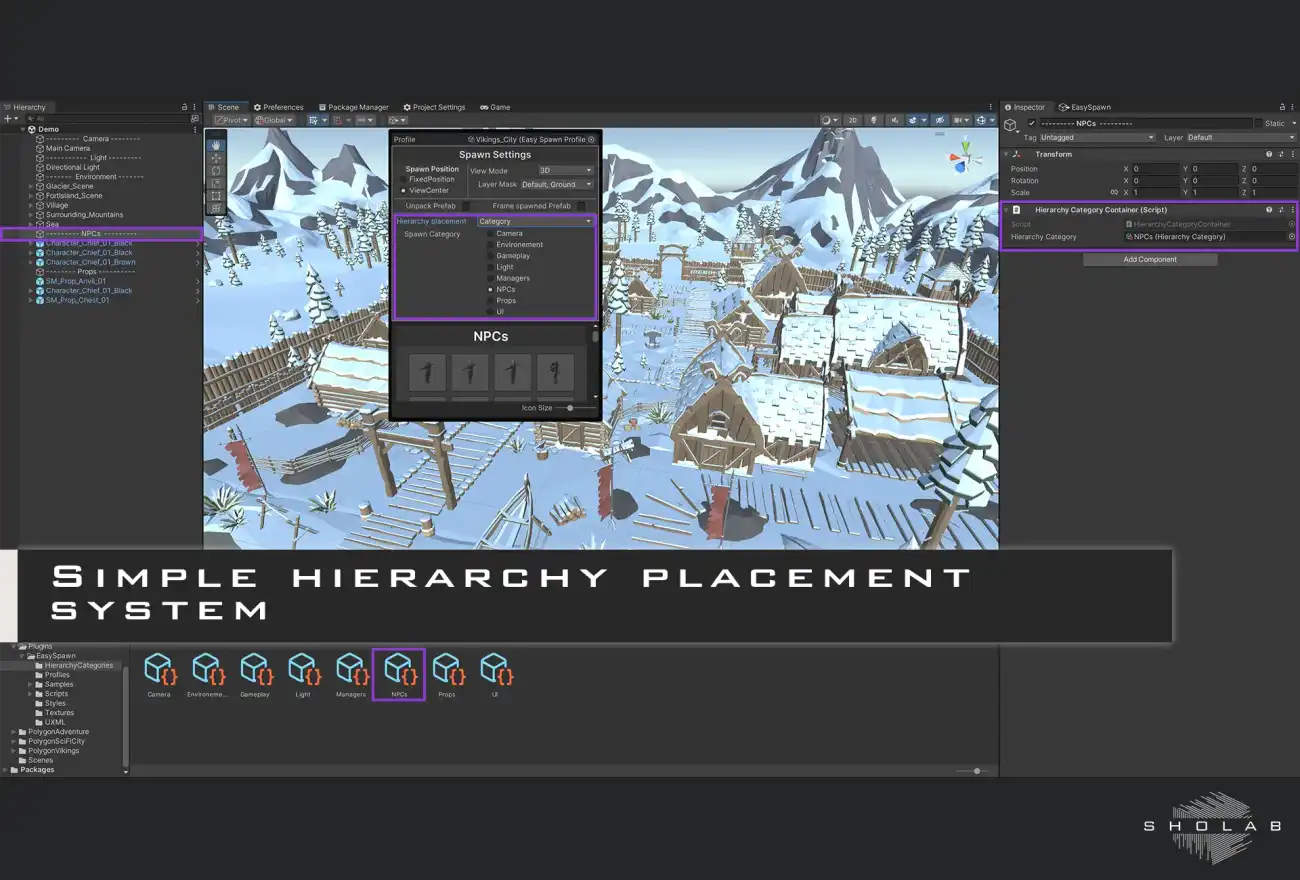Click the Add Component button
Screen dimensions: 1300x880
[x=1150, y=259]
